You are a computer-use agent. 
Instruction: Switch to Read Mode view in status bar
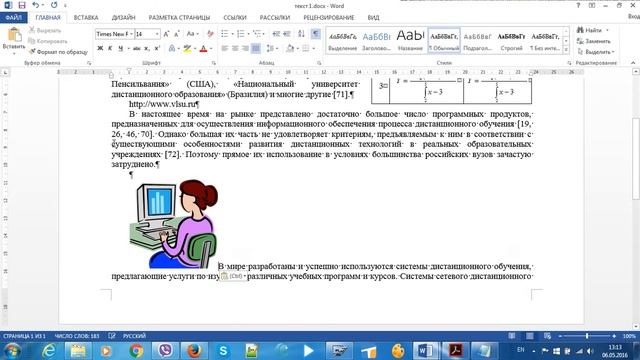(511, 336)
